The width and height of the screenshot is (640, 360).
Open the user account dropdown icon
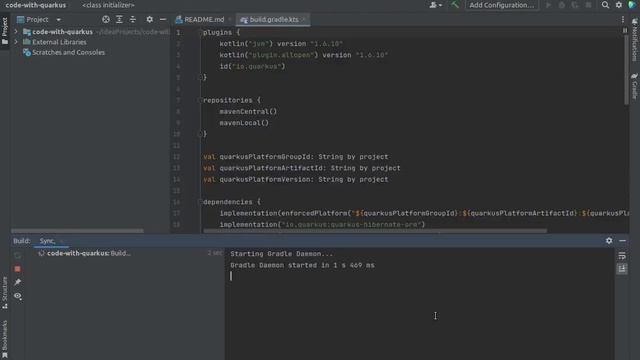tap(435, 5)
